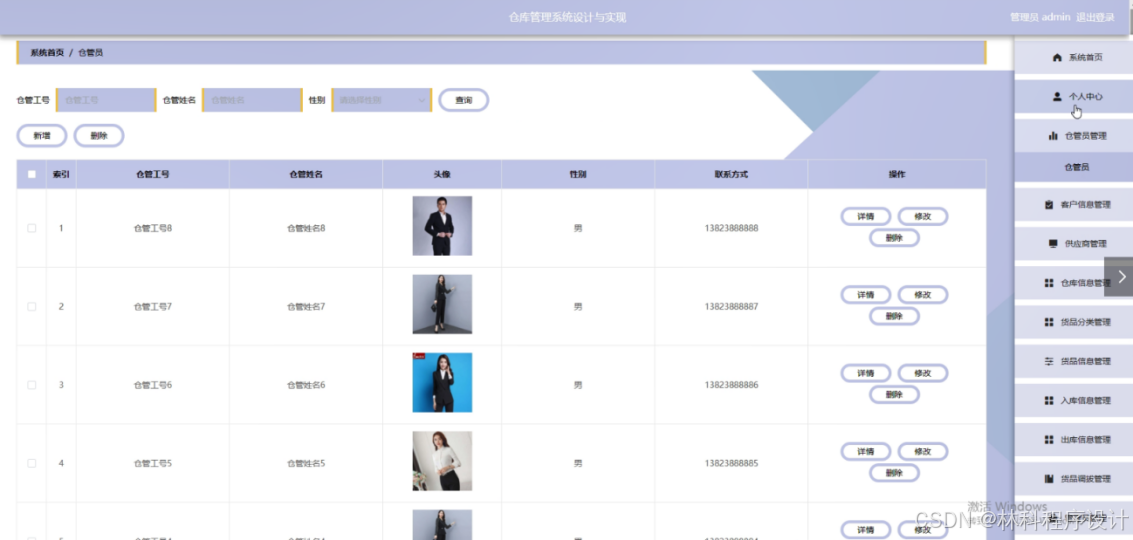
Task: Check the row 1 checkbox for 仓管工号8
Action: [x=32, y=228]
